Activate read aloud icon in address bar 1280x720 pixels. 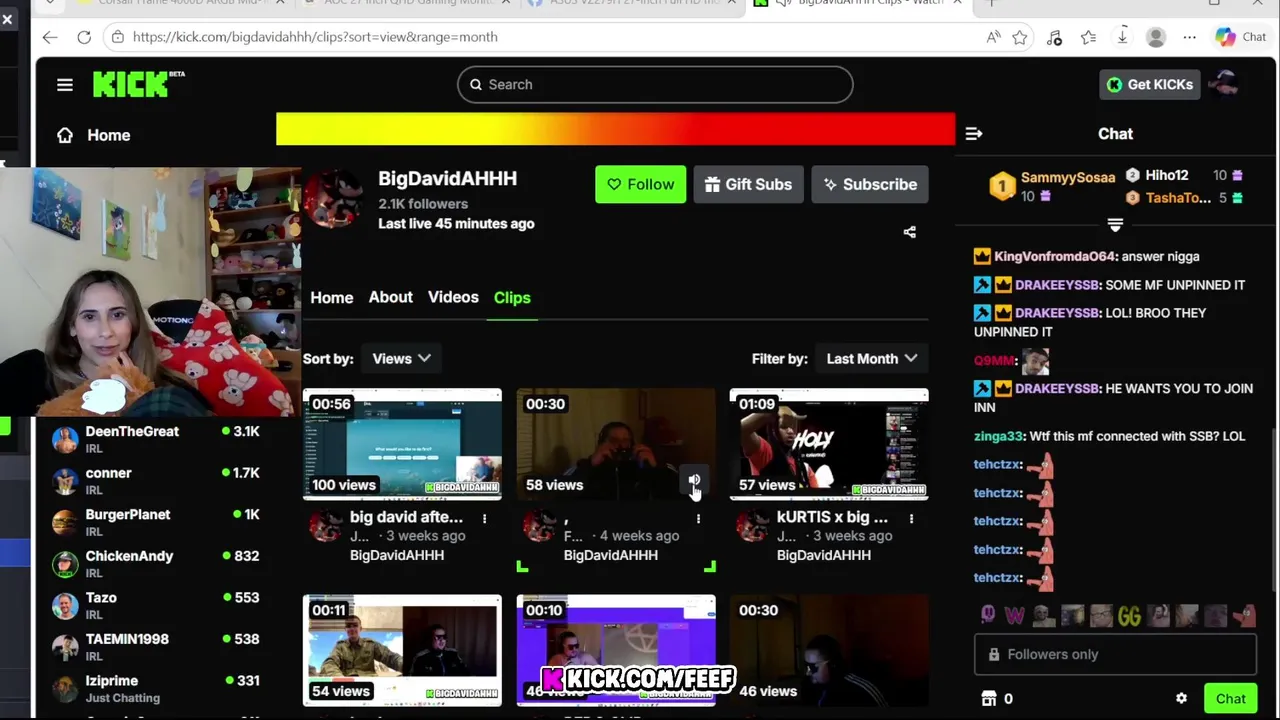pyautogui.click(x=993, y=37)
